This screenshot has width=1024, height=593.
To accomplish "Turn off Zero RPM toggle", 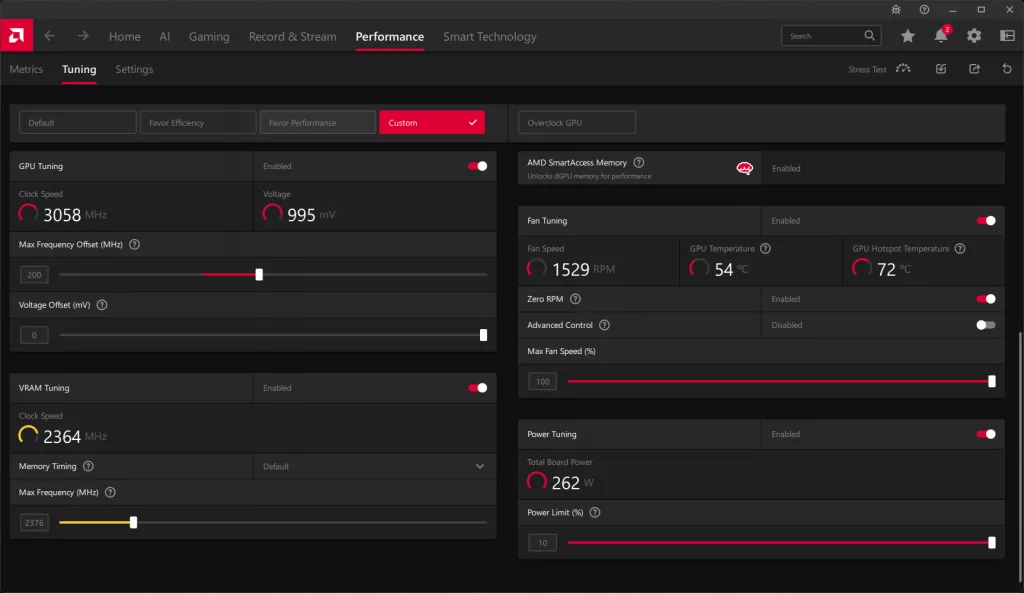I will click(986, 299).
